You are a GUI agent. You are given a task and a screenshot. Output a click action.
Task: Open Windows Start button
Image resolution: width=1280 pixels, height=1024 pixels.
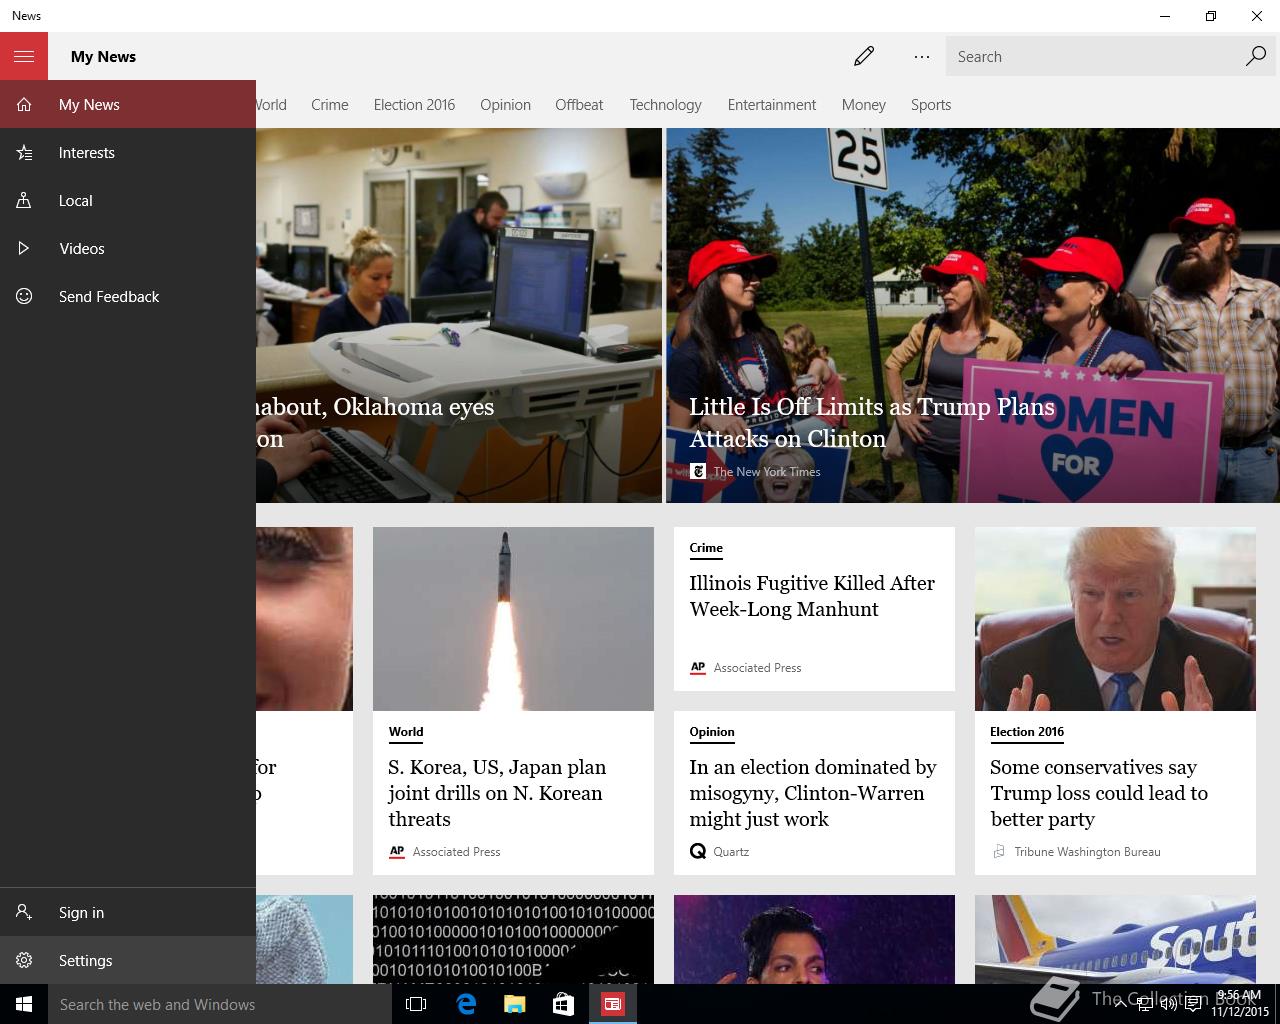click(24, 1004)
